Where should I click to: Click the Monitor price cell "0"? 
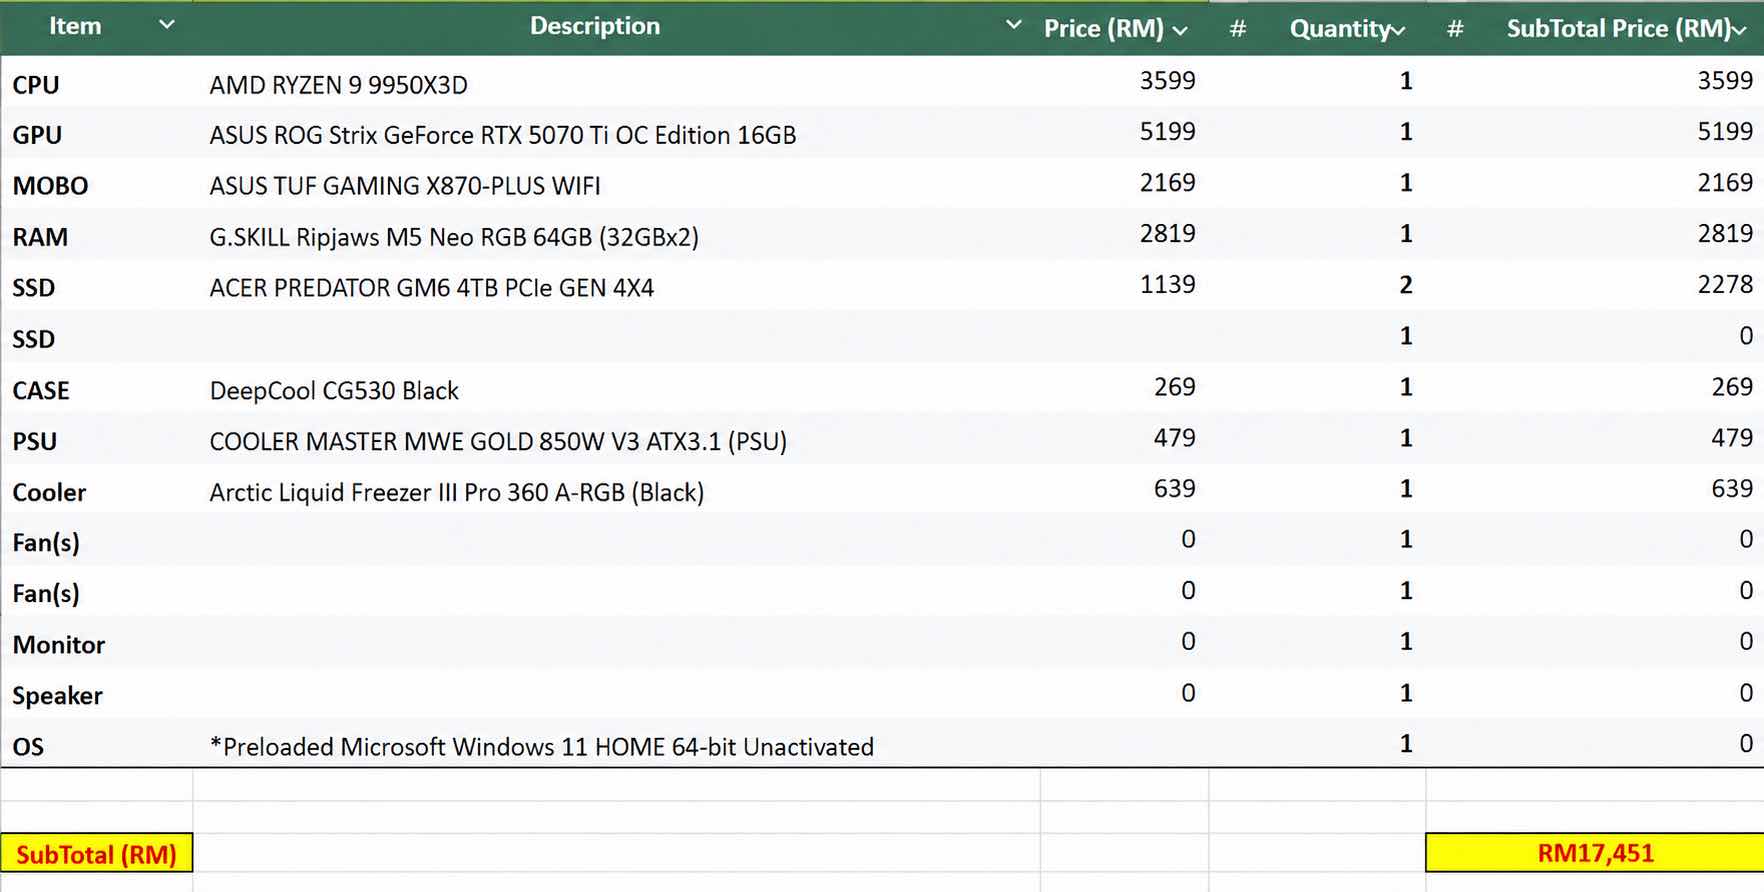[x=1188, y=641]
